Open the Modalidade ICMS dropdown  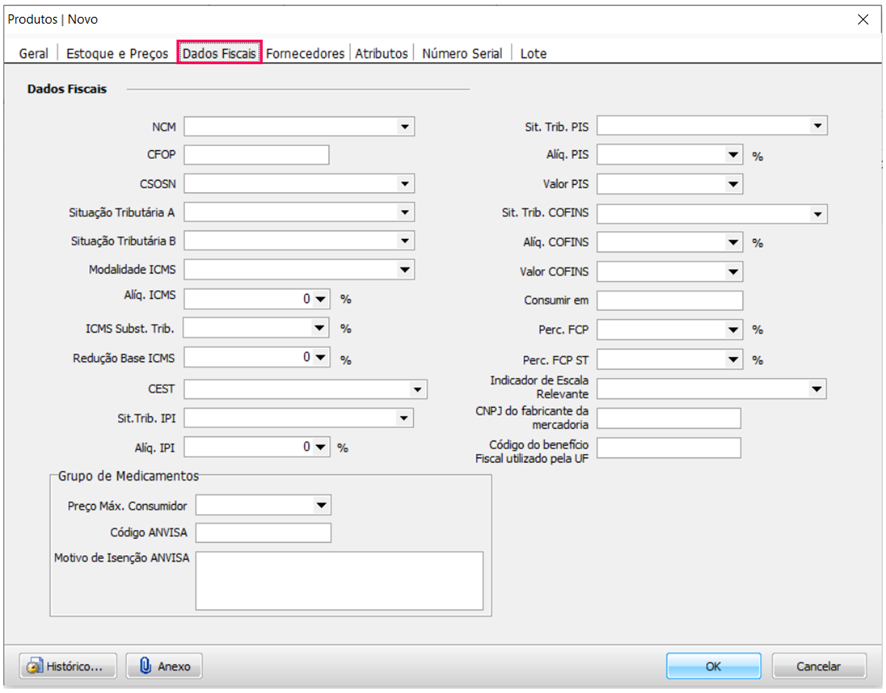point(405,270)
